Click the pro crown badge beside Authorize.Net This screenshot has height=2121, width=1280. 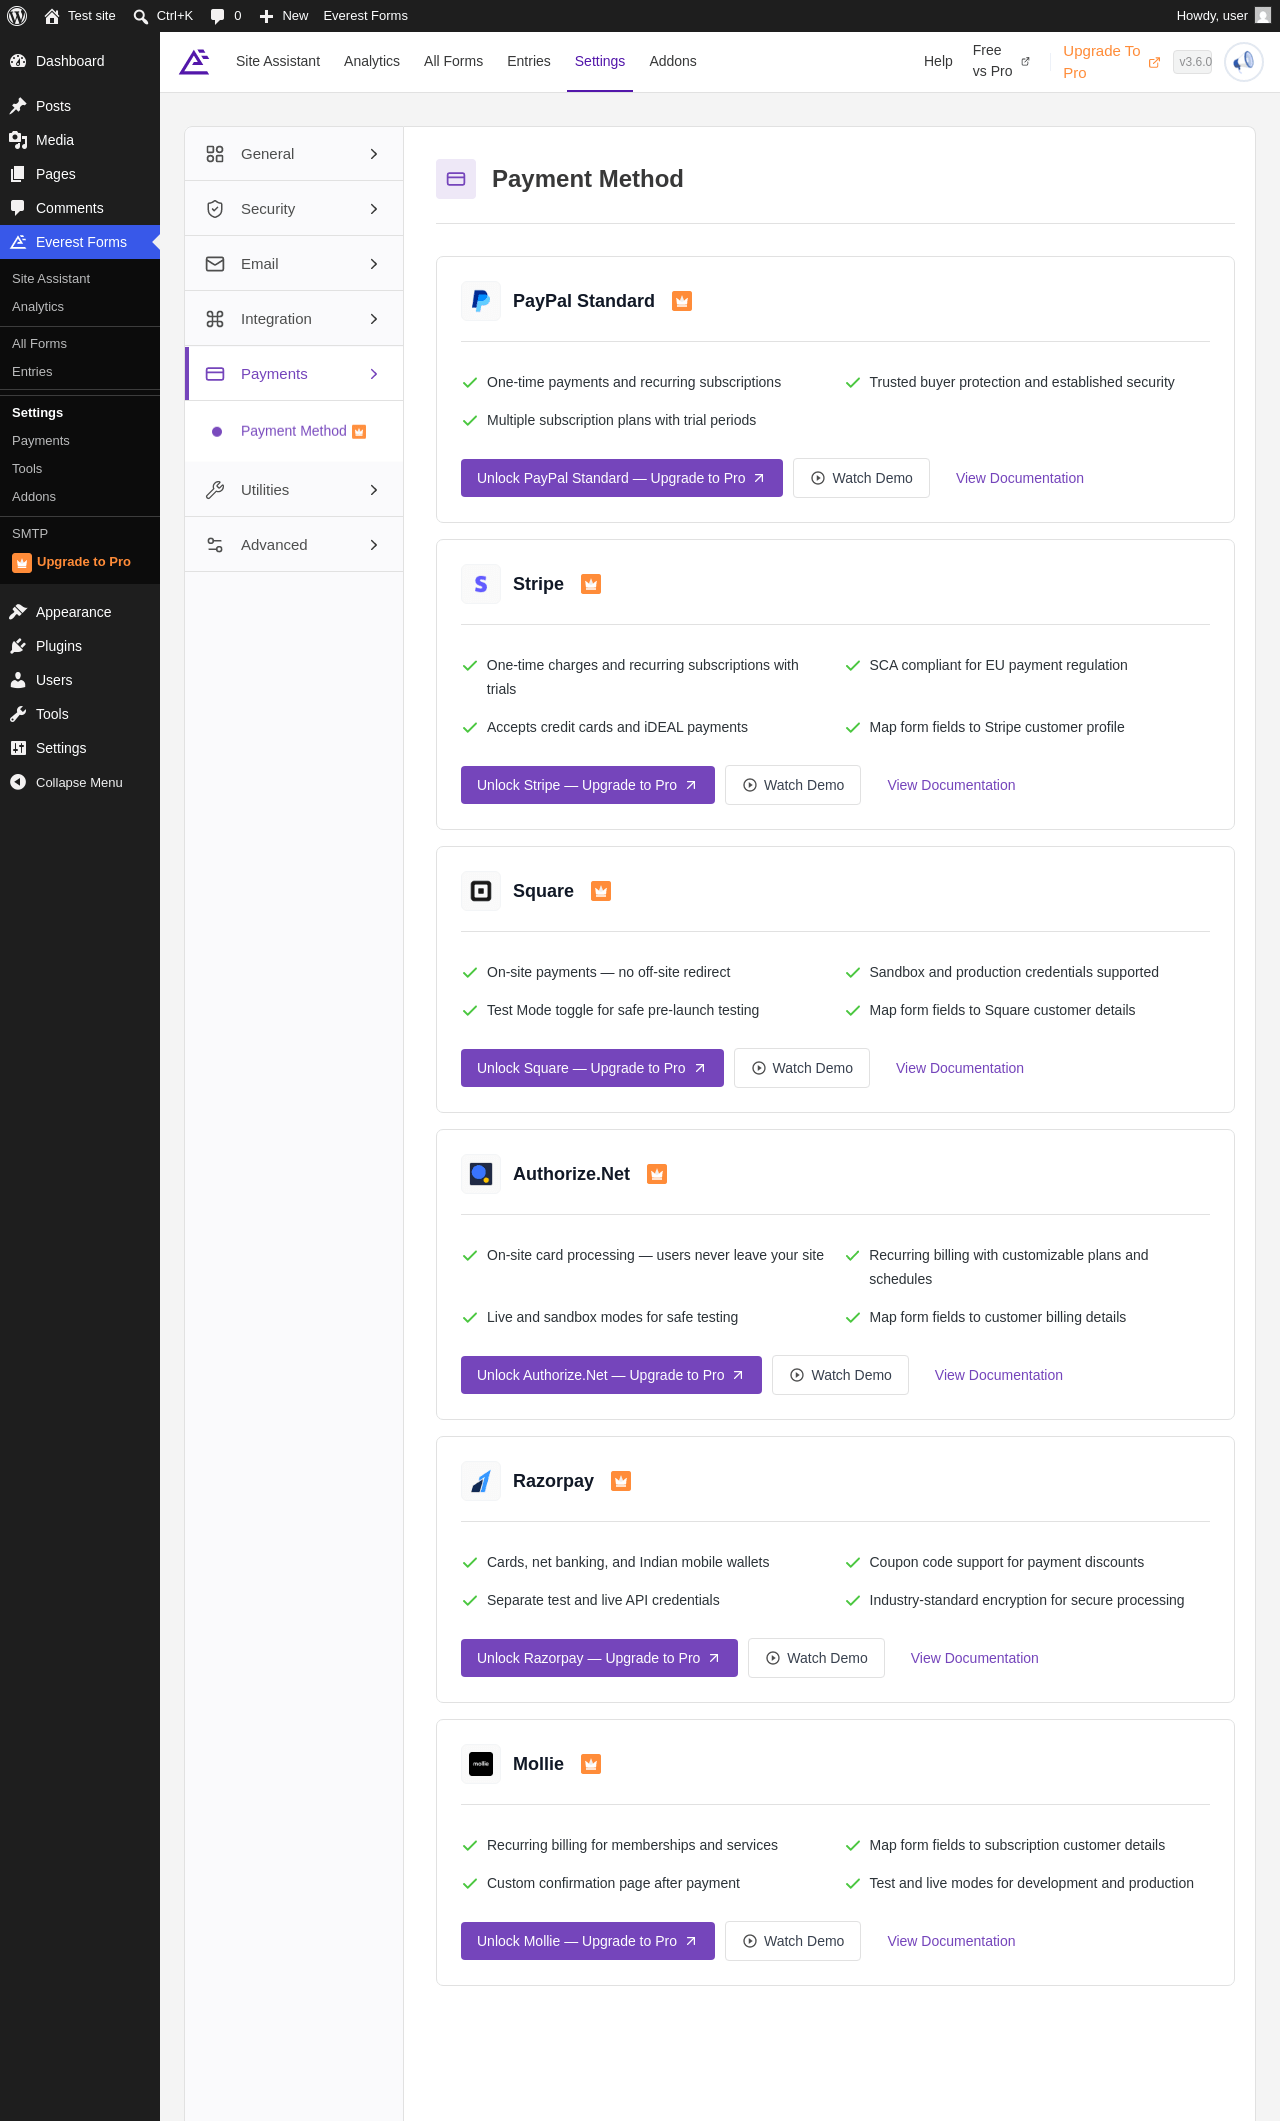[x=657, y=1174]
